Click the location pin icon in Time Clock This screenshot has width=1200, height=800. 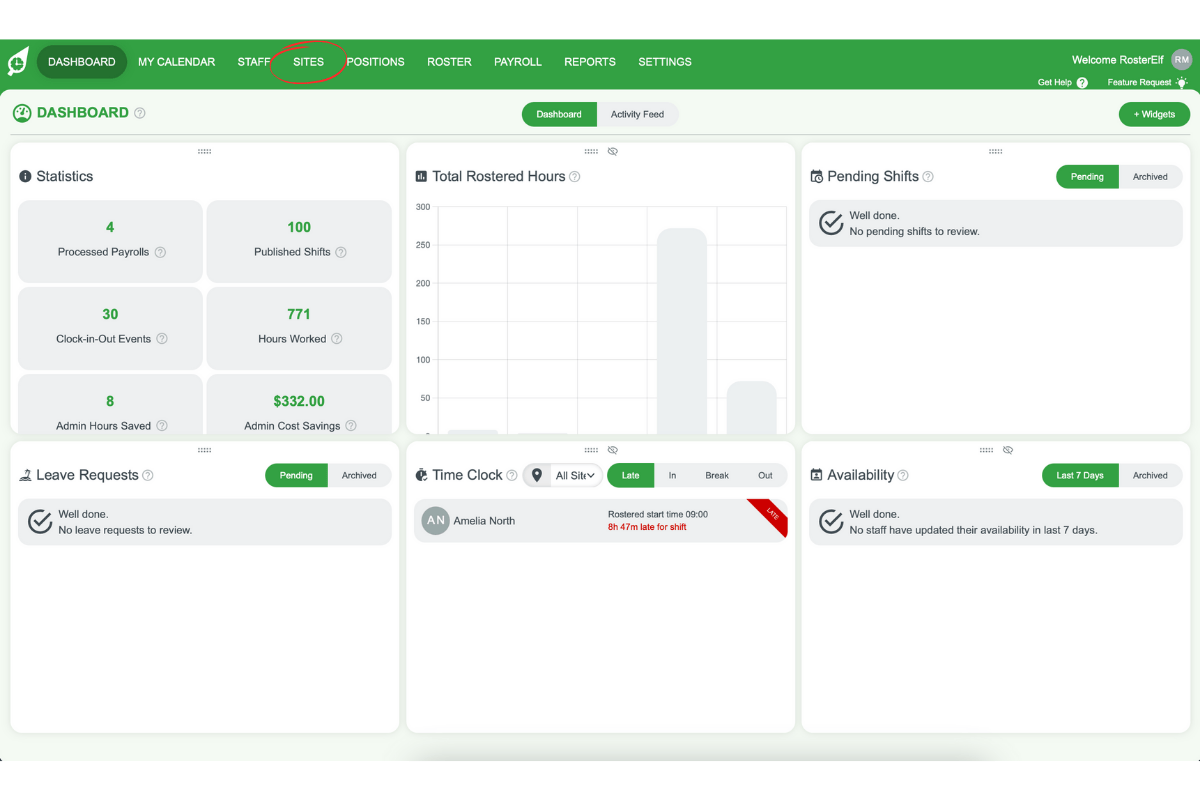(537, 475)
